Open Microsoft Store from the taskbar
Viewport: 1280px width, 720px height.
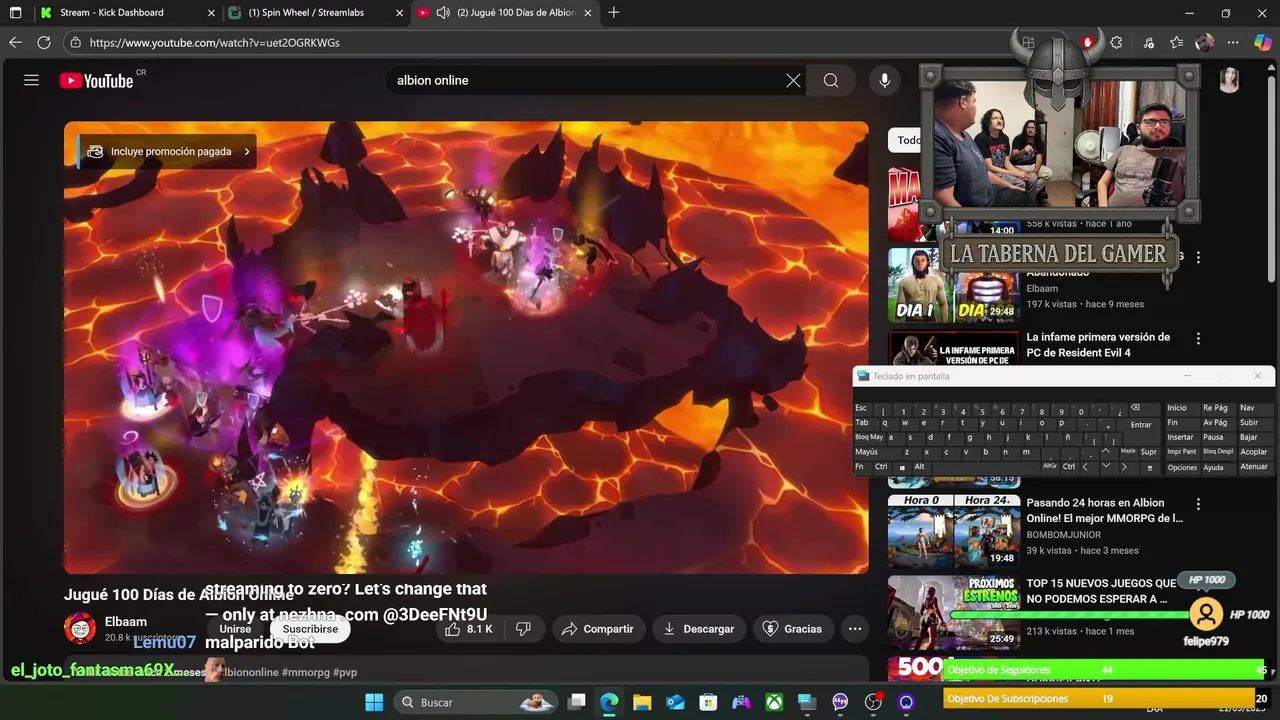(708, 702)
